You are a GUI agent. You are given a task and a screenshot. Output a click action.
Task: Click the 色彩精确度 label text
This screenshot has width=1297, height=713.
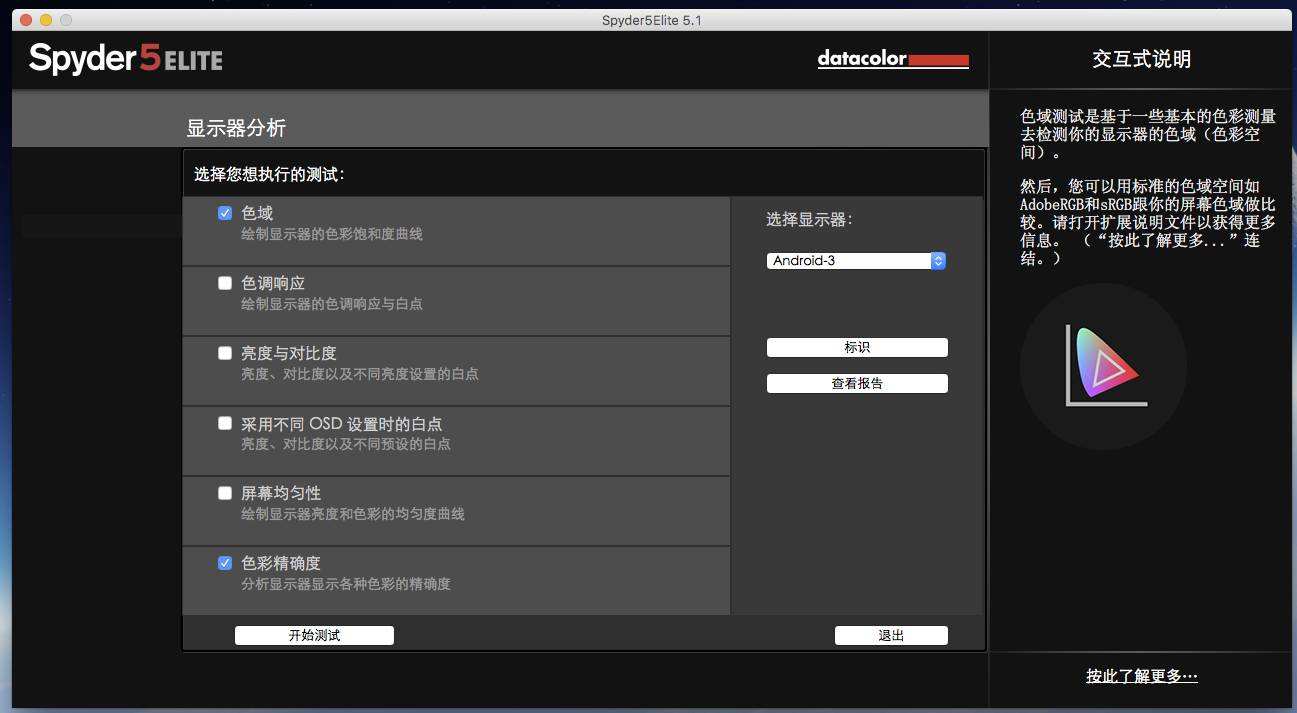tap(281, 563)
